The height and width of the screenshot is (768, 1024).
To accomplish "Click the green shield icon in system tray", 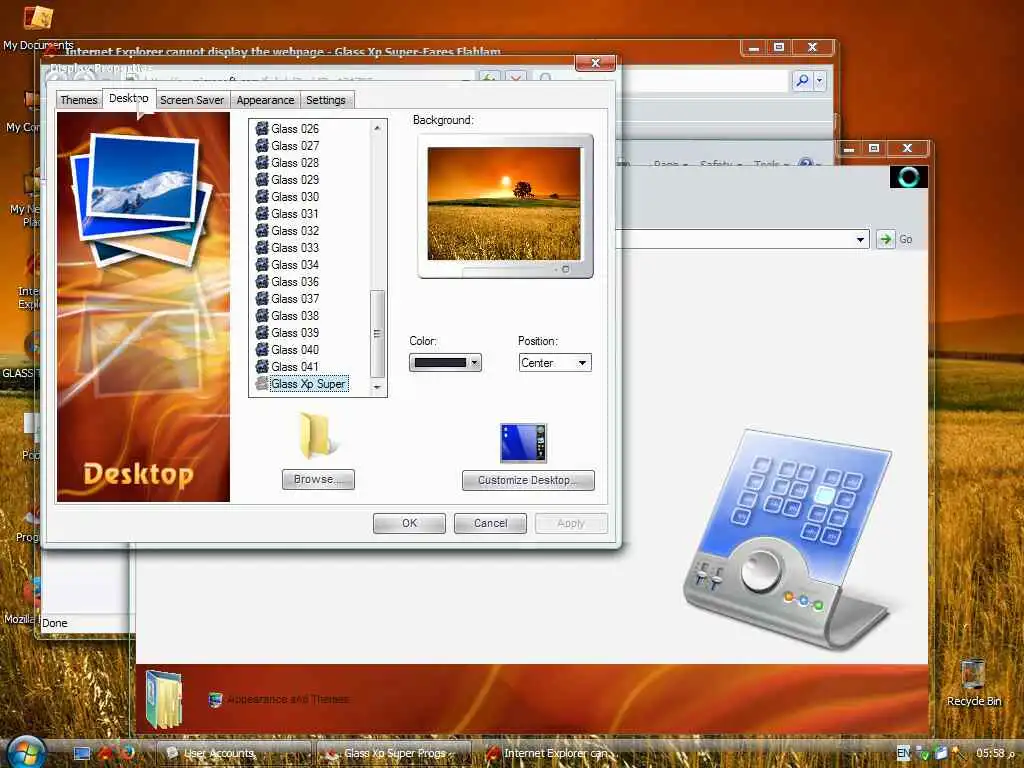I will (x=922, y=754).
